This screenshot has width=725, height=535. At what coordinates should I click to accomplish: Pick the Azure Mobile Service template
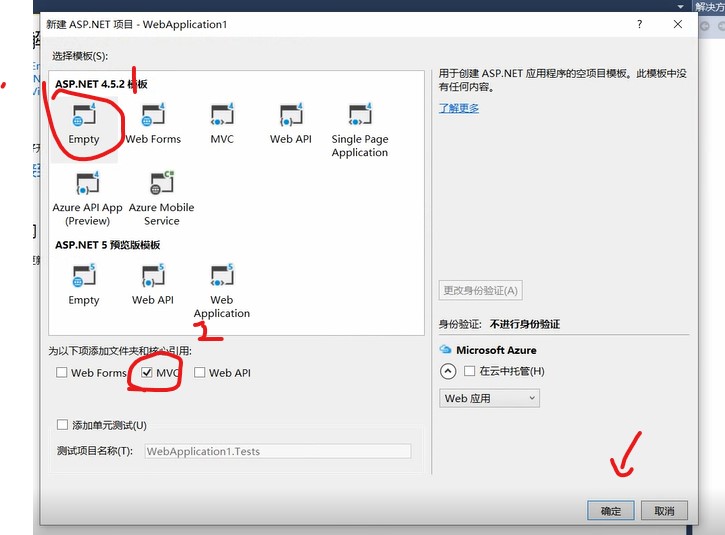coord(161,199)
